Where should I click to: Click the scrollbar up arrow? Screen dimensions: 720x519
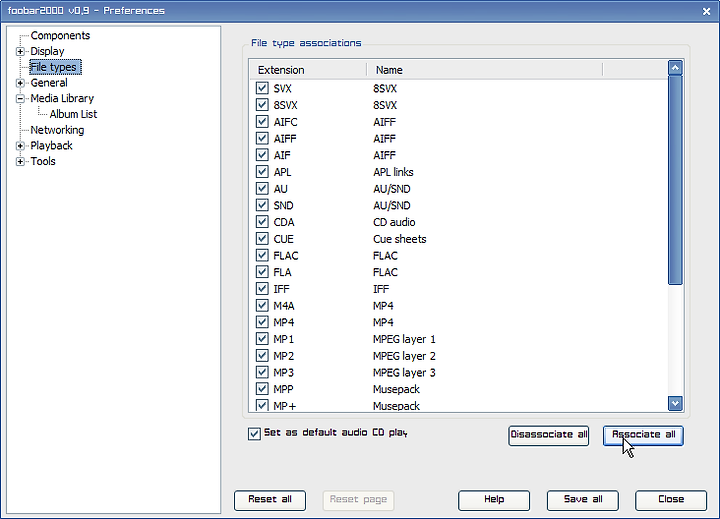(675, 68)
